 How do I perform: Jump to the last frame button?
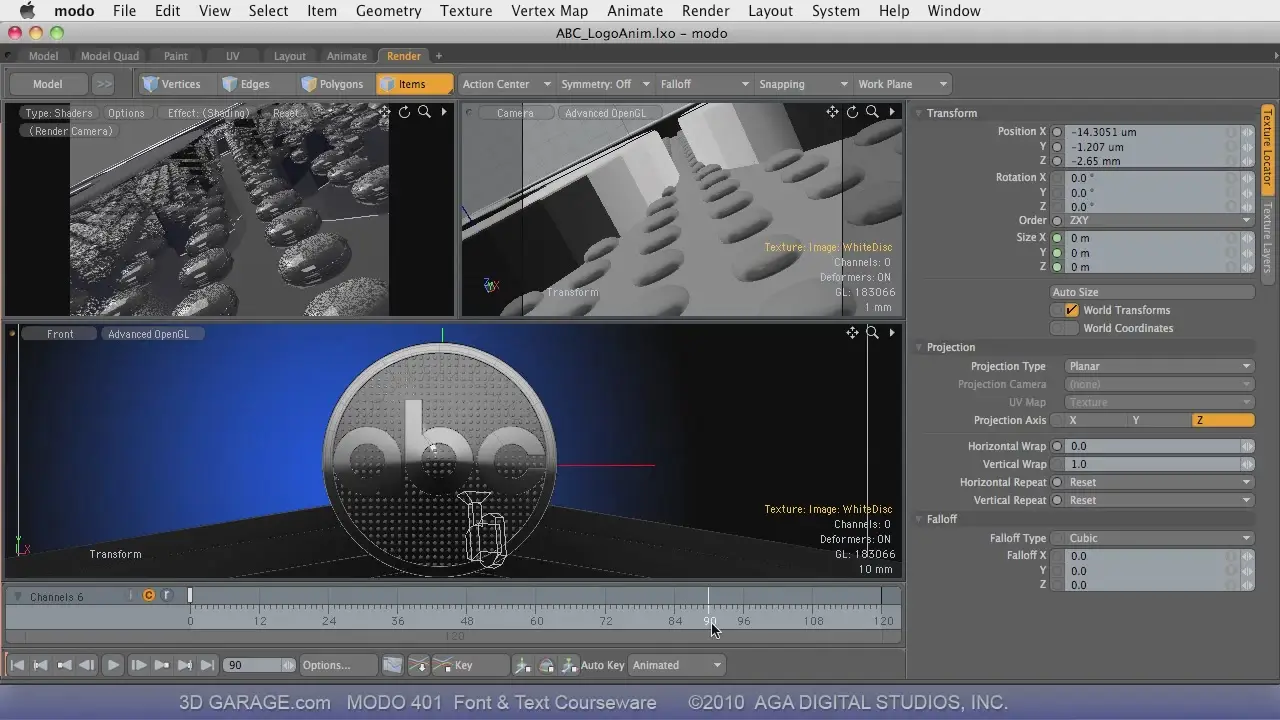click(x=207, y=665)
